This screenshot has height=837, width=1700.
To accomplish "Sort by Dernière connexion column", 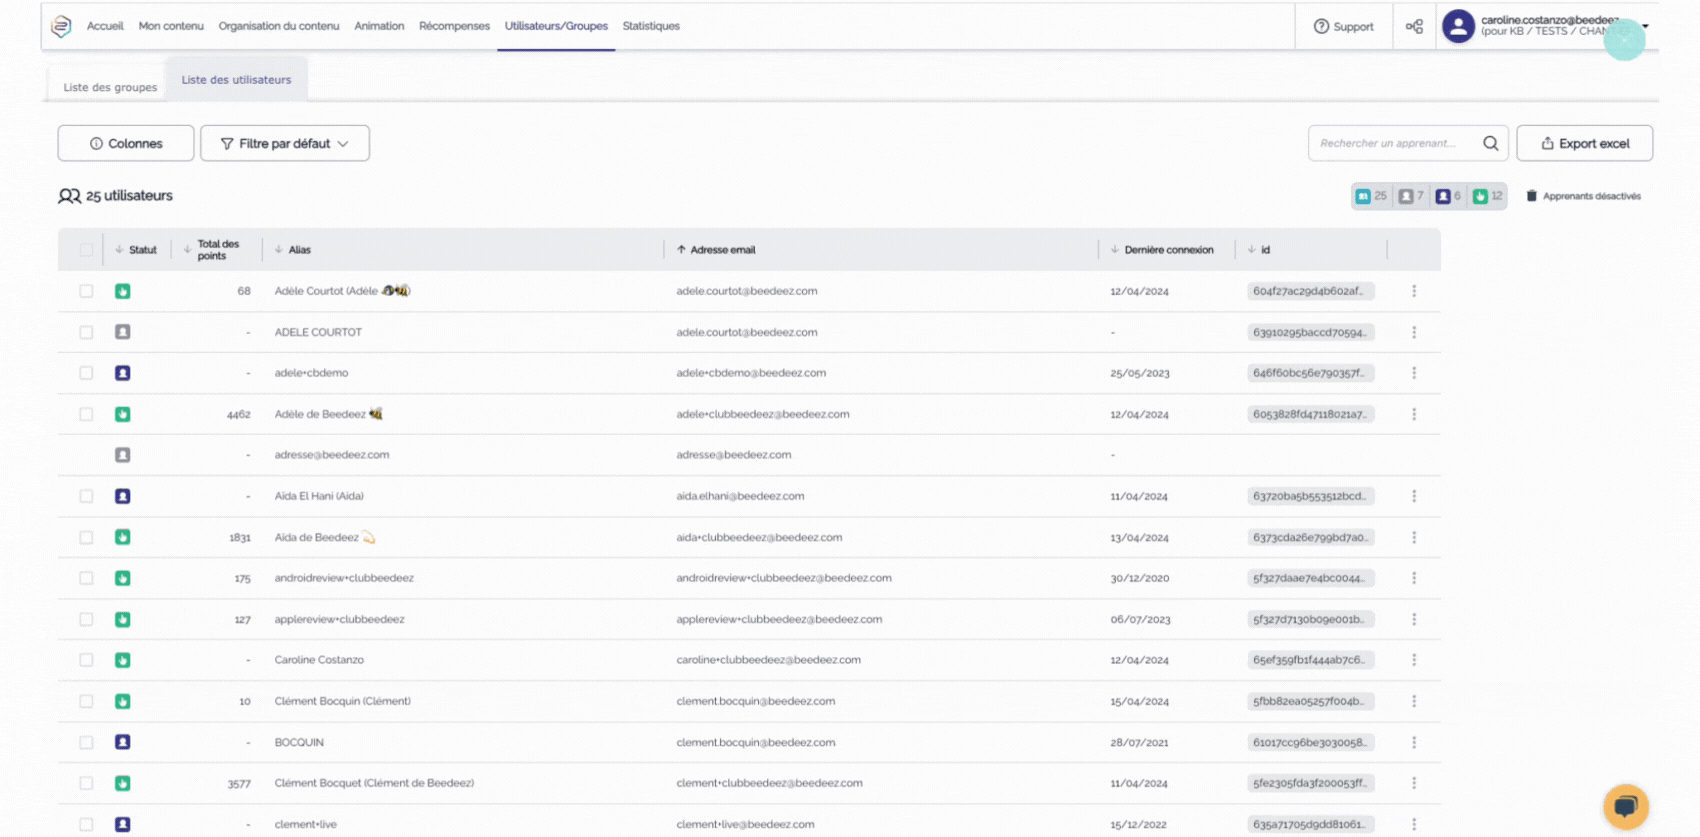I will click(x=1167, y=250).
